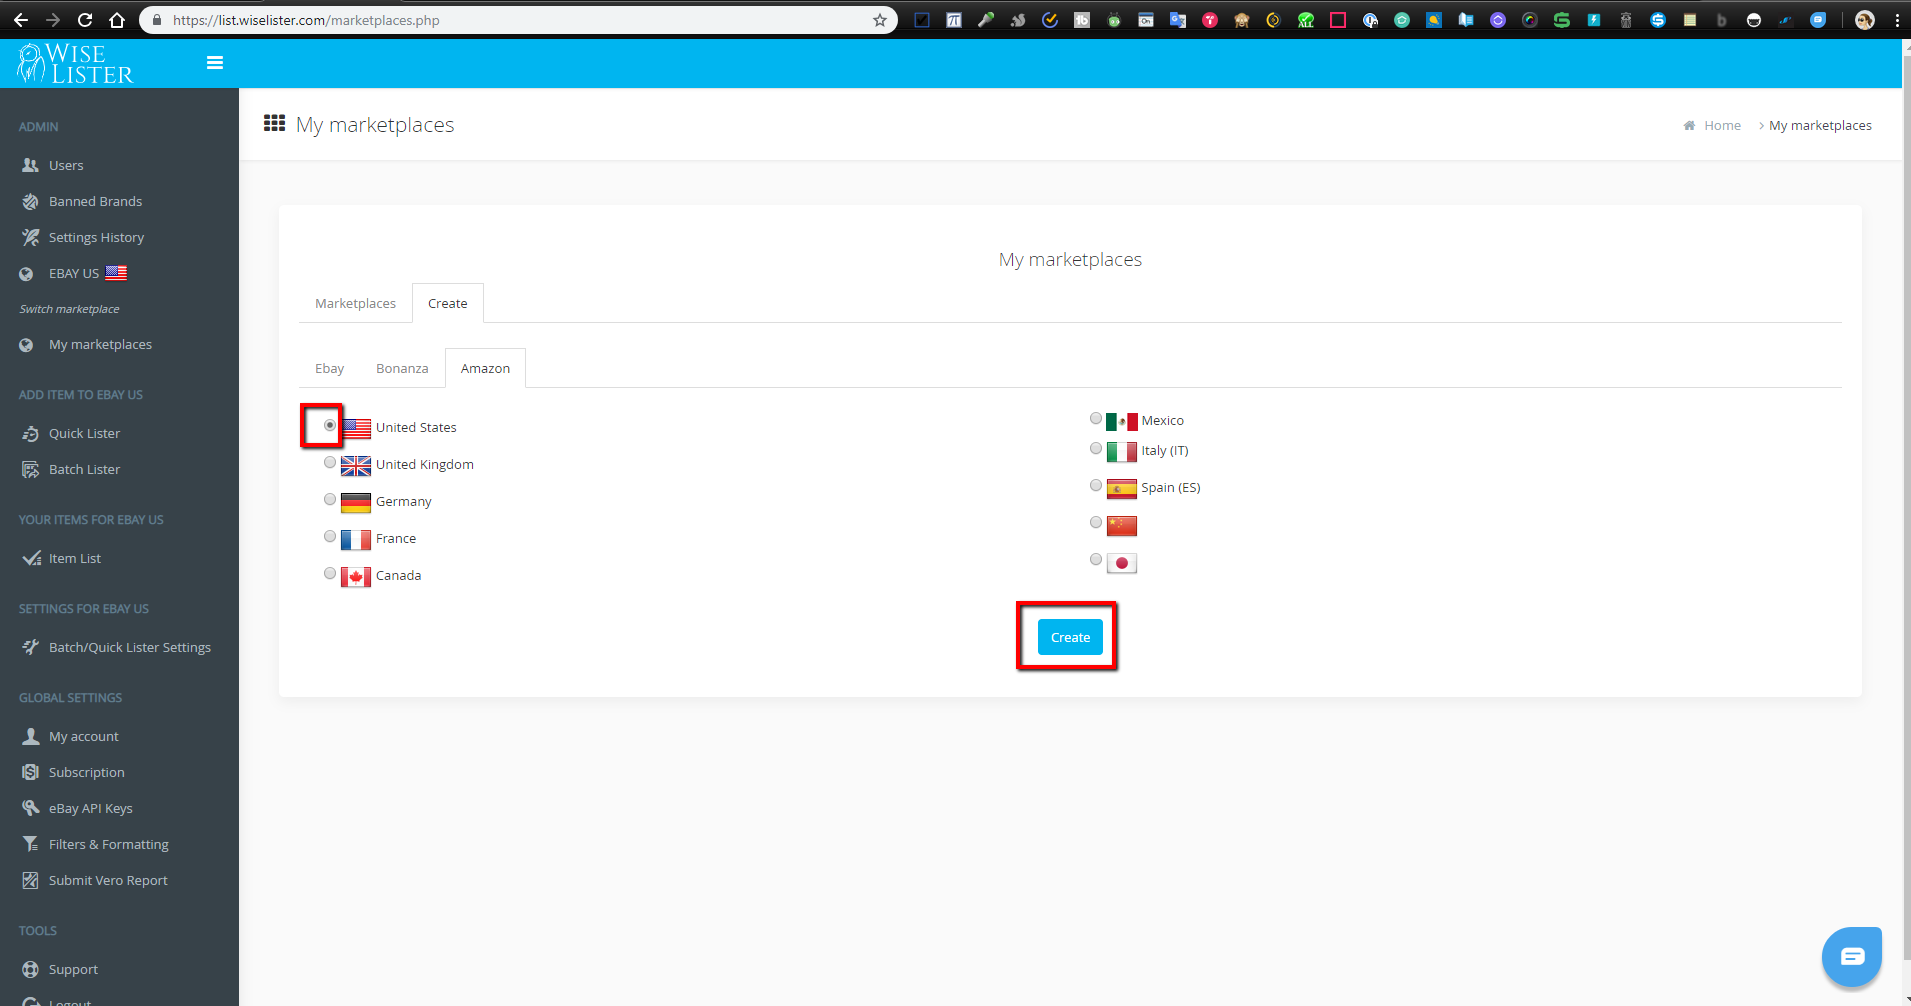Click the browser address bar URL
This screenshot has height=1006, width=1911.
(x=306, y=20)
